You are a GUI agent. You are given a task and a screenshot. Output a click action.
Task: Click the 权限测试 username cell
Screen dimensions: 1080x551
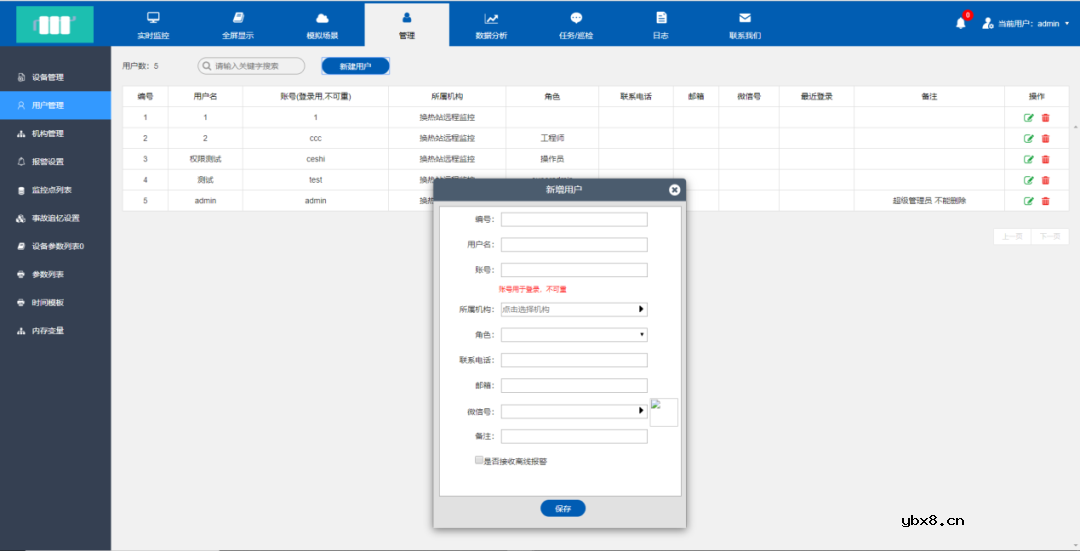click(x=205, y=159)
